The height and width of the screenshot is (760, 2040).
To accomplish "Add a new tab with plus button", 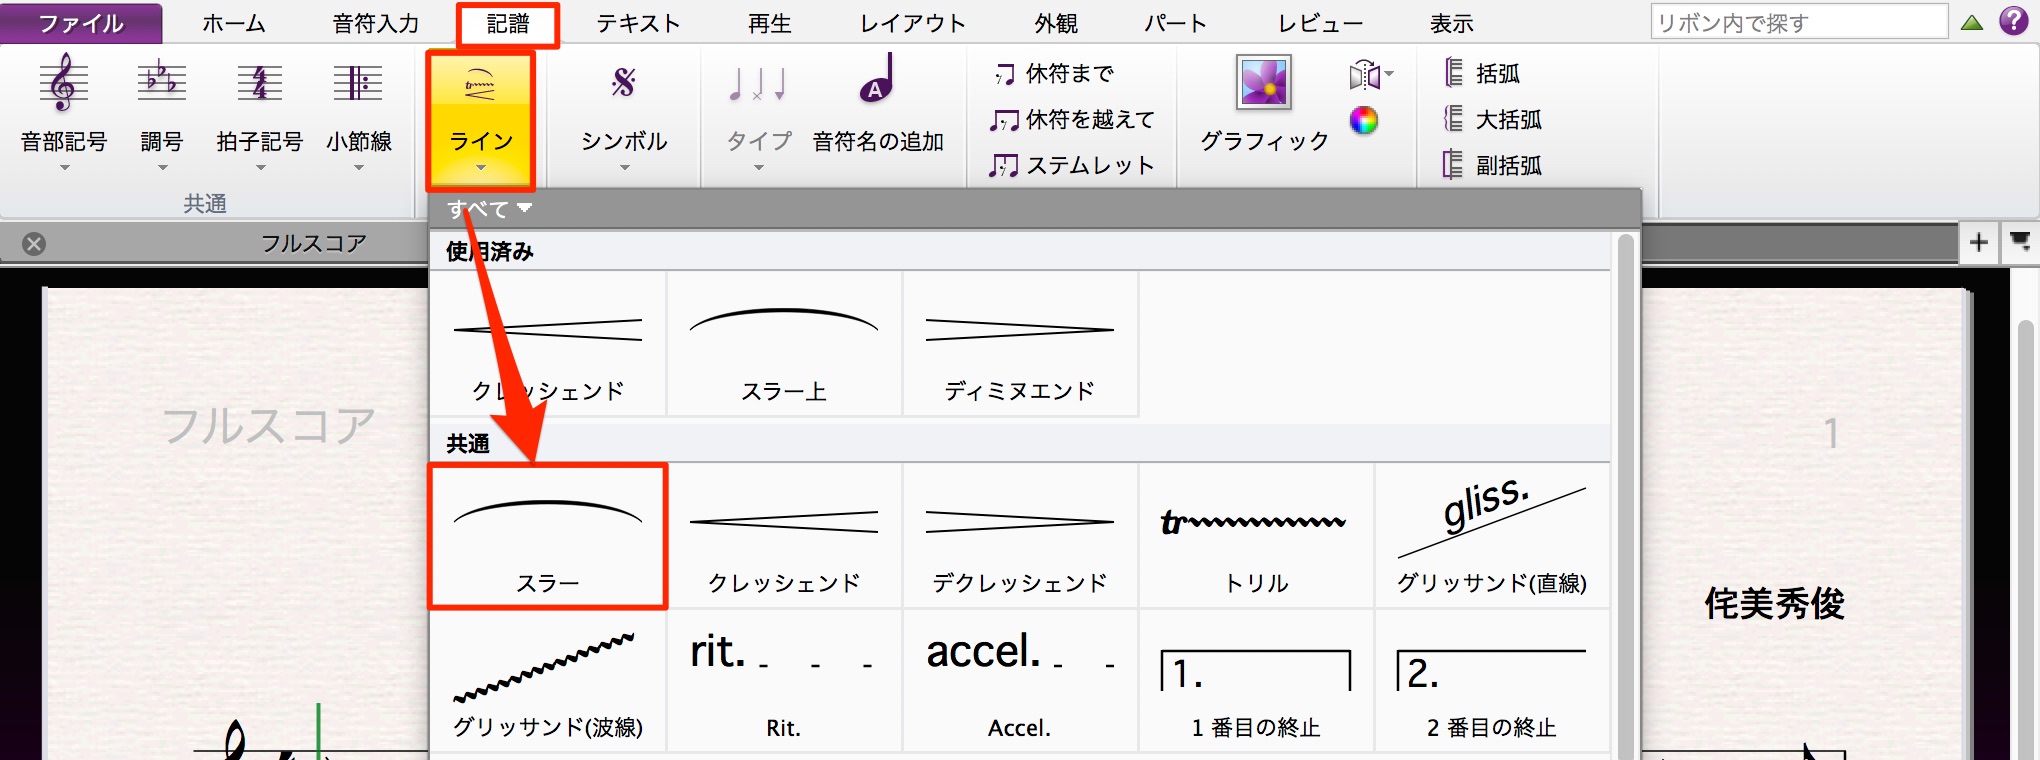I will coord(1979,242).
